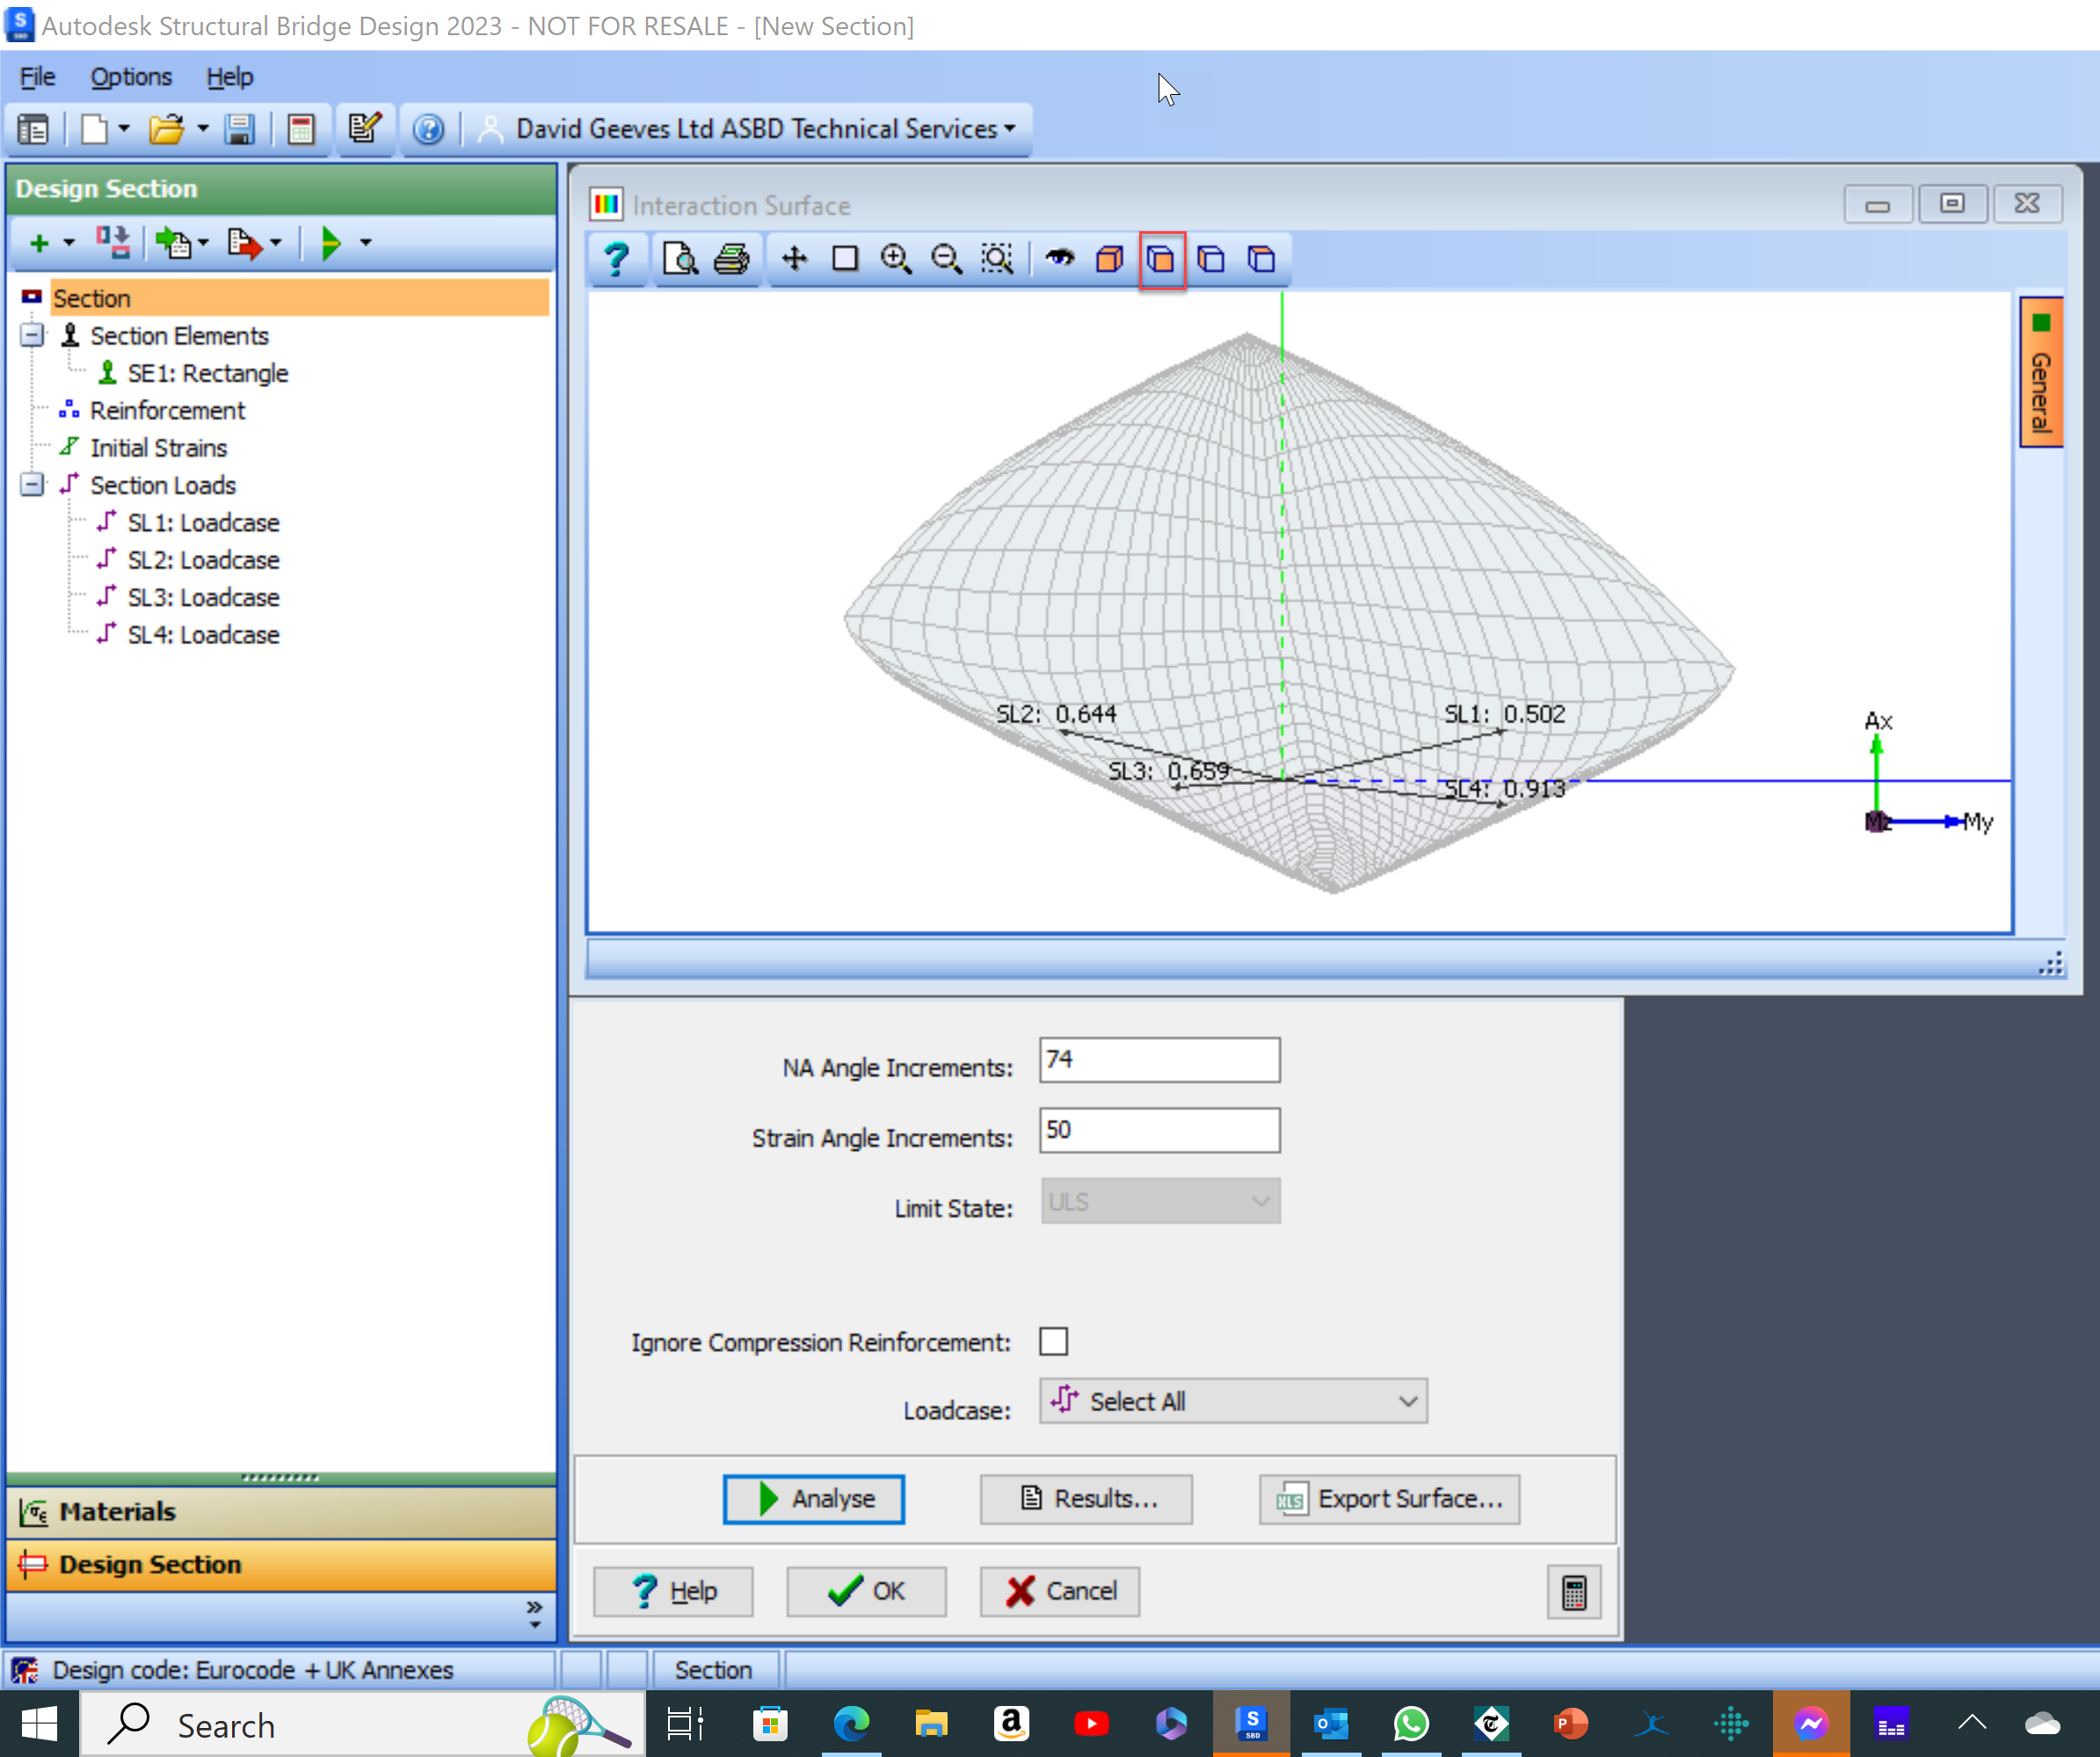Screen dimensions: 2100x1757
Task: Click the zoom in magnifier icon
Action: click(895, 259)
